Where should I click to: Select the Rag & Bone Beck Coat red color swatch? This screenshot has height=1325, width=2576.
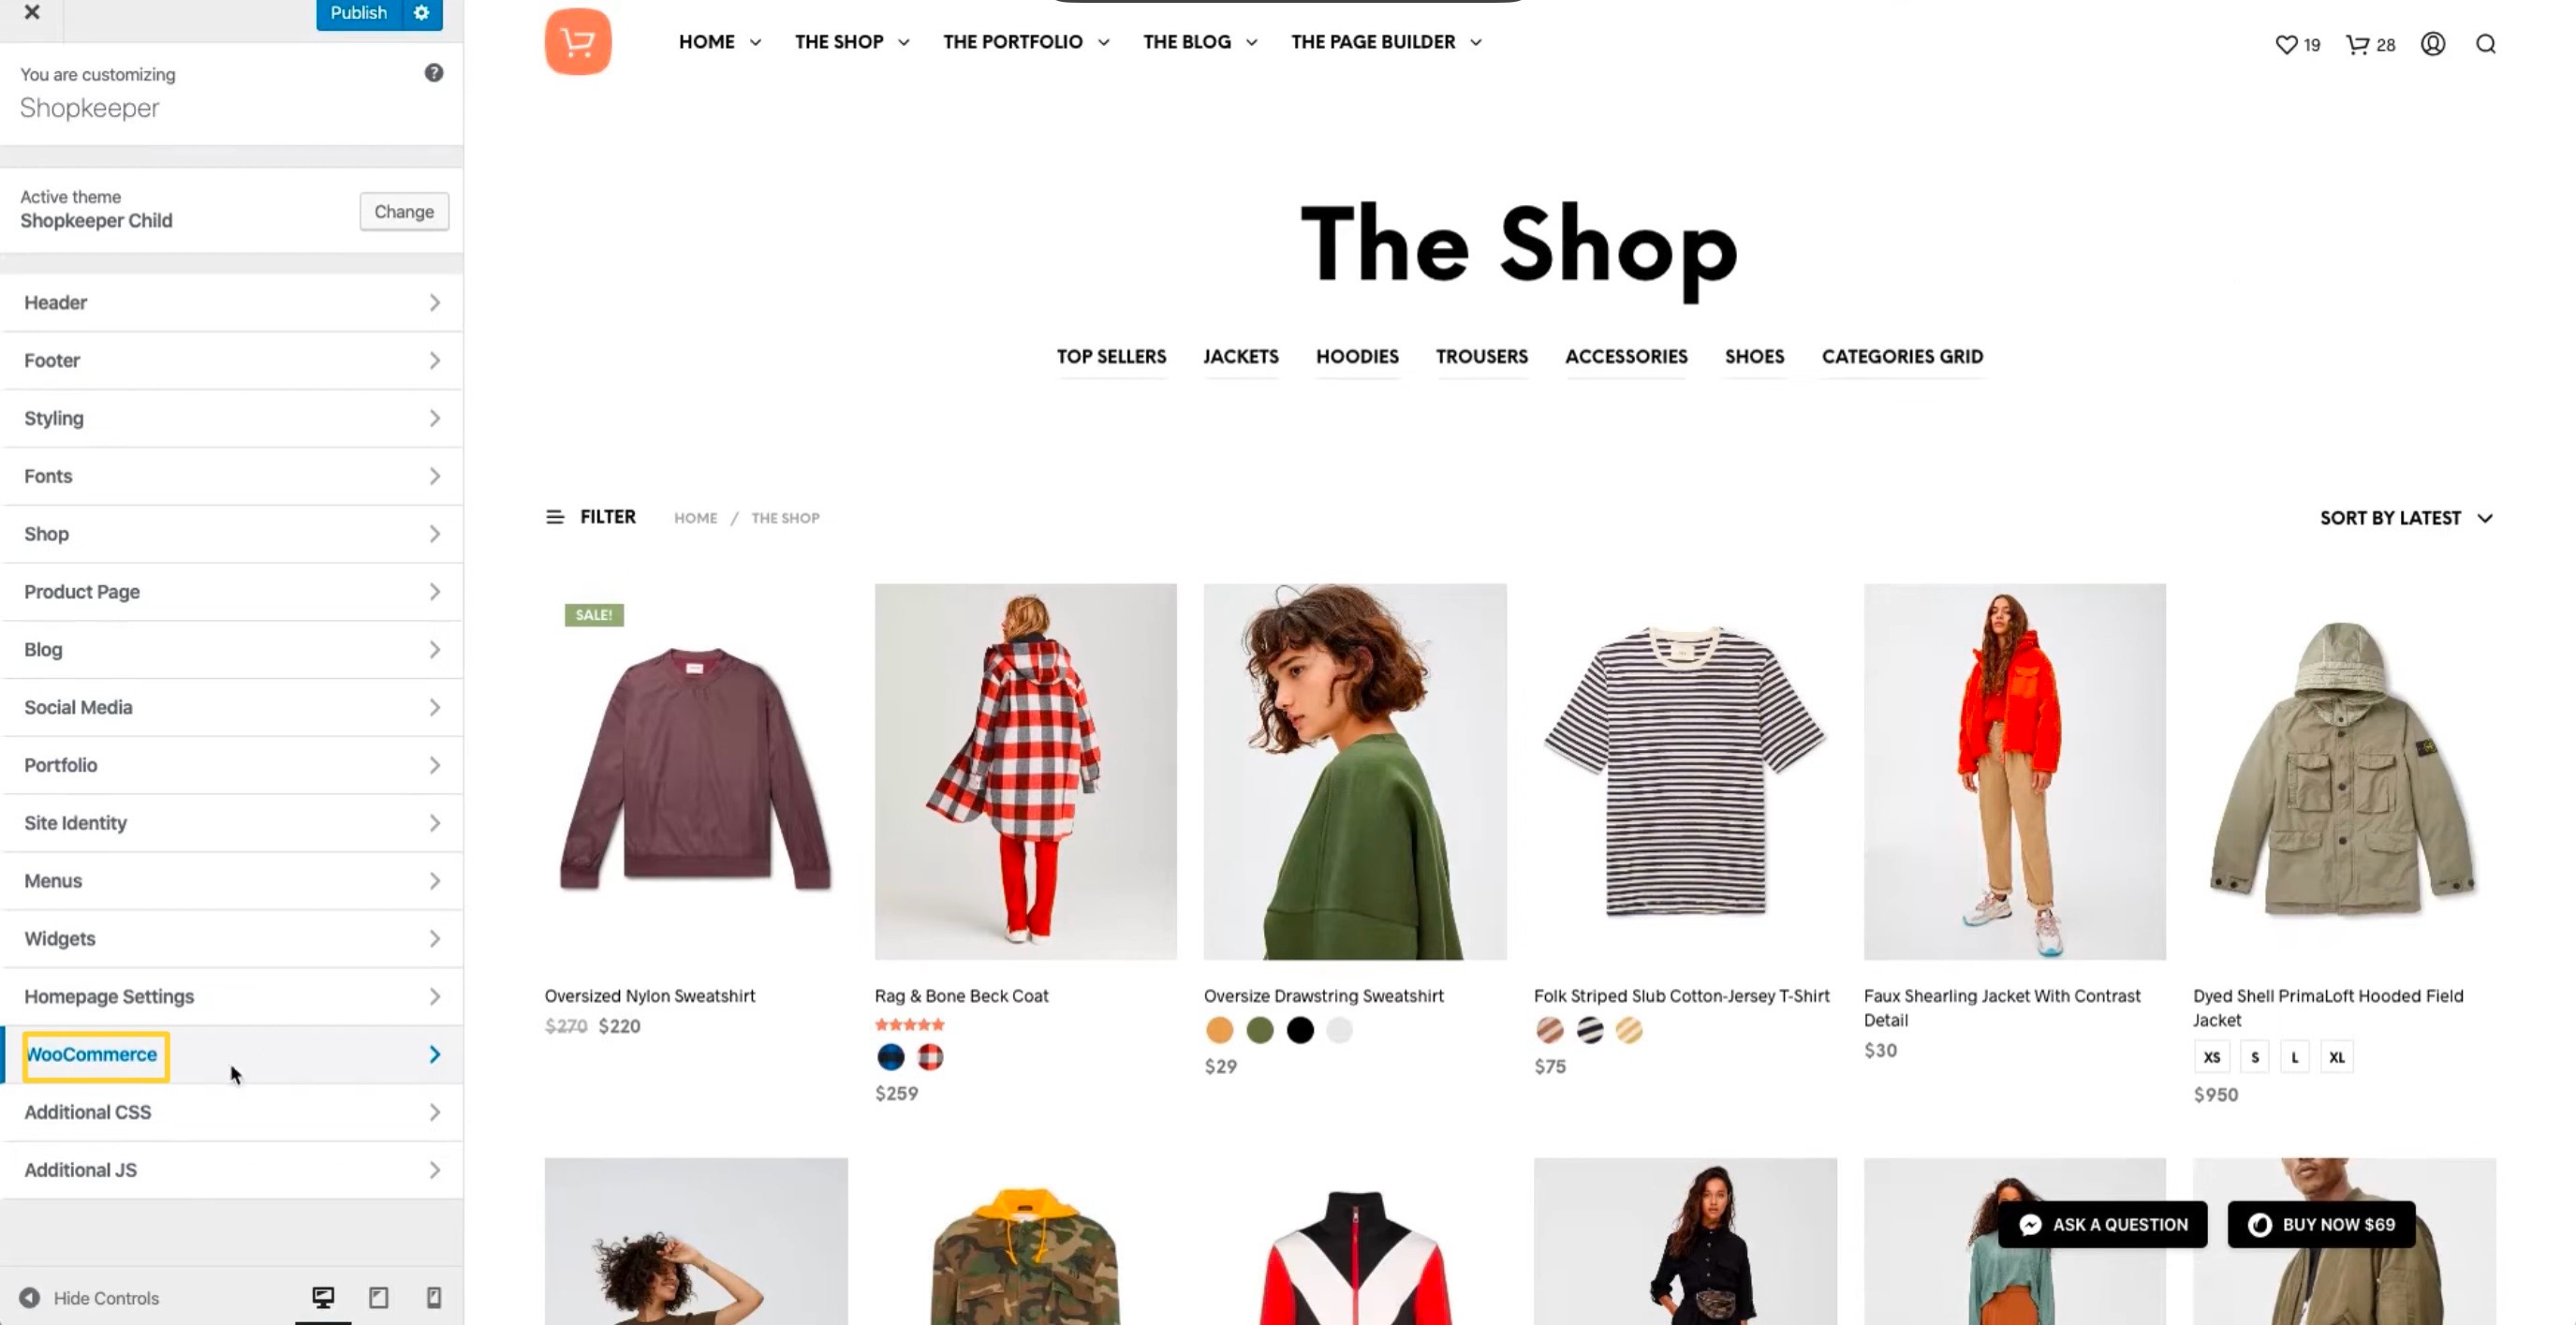(x=929, y=1056)
